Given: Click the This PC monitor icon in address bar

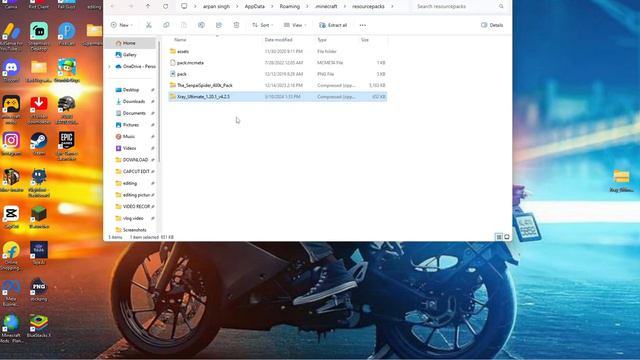Looking at the screenshot, I should (x=184, y=7).
